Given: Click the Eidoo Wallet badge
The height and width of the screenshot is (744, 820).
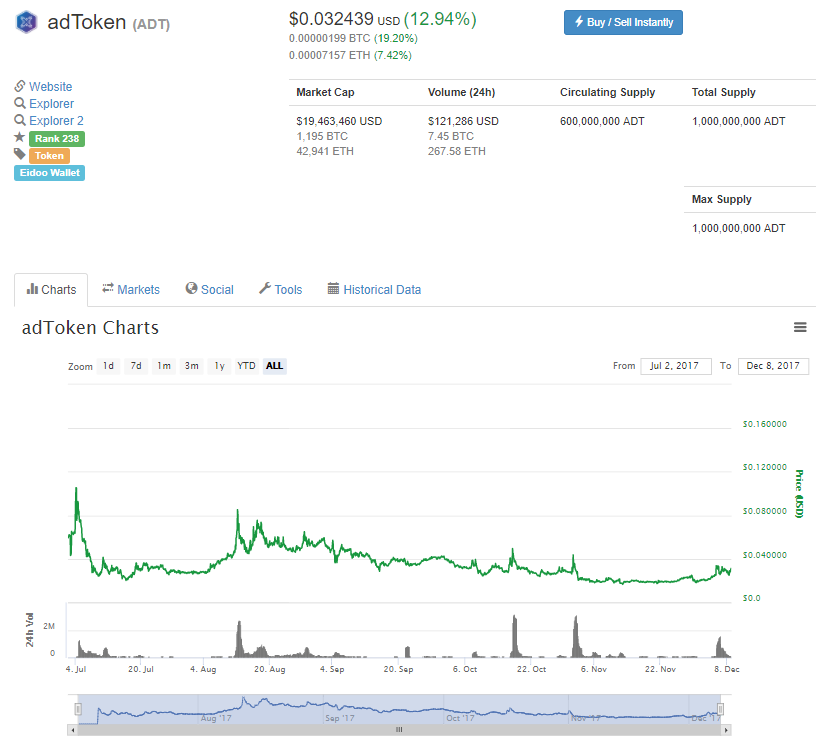Looking at the screenshot, I should click(x=50, y=173).
